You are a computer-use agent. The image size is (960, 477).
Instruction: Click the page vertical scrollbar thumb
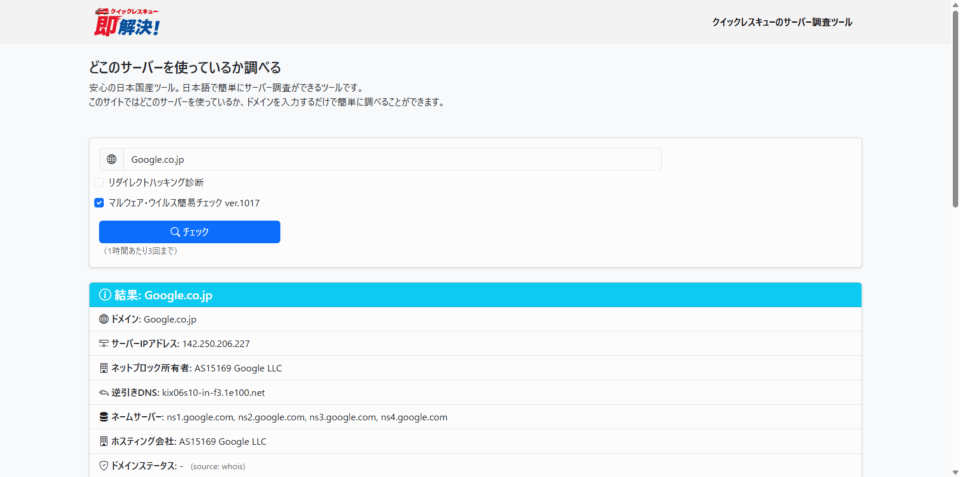(955, 109)
